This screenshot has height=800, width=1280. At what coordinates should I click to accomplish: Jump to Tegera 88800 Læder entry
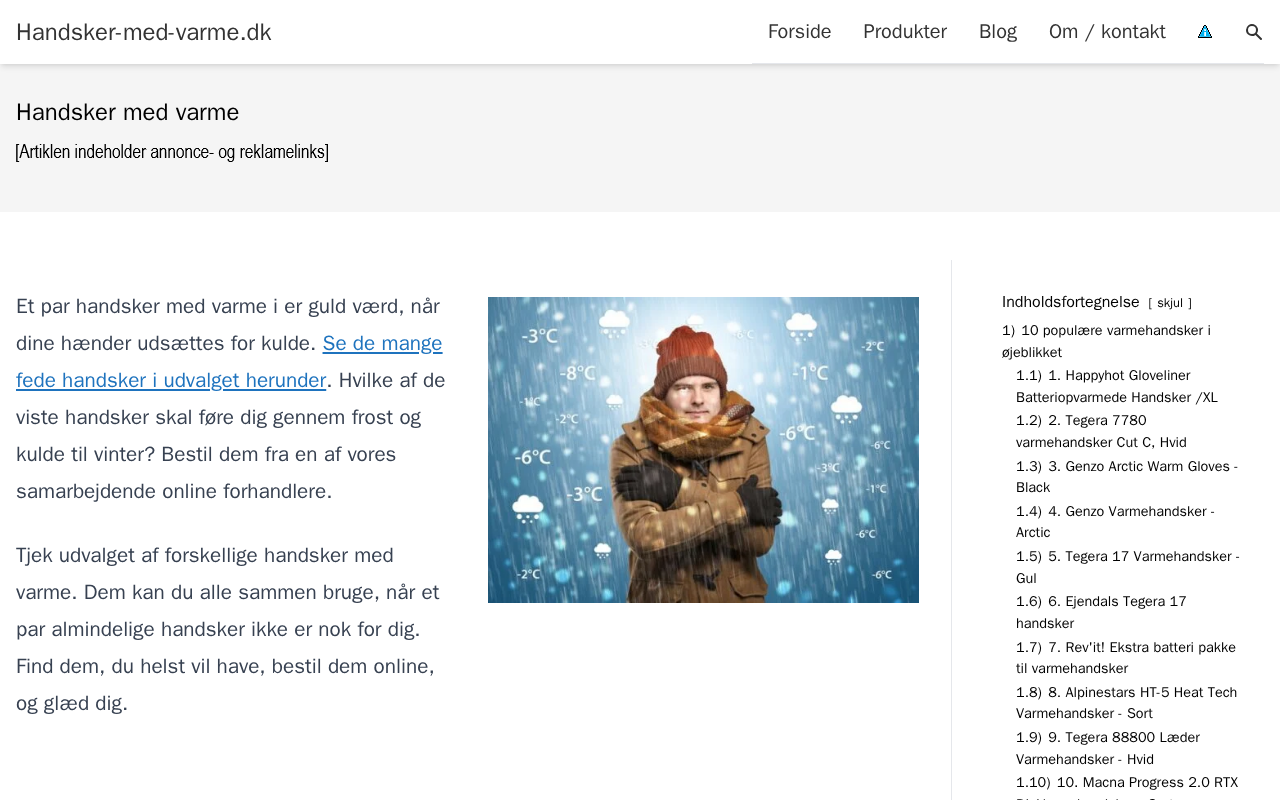coord(1108,747)
